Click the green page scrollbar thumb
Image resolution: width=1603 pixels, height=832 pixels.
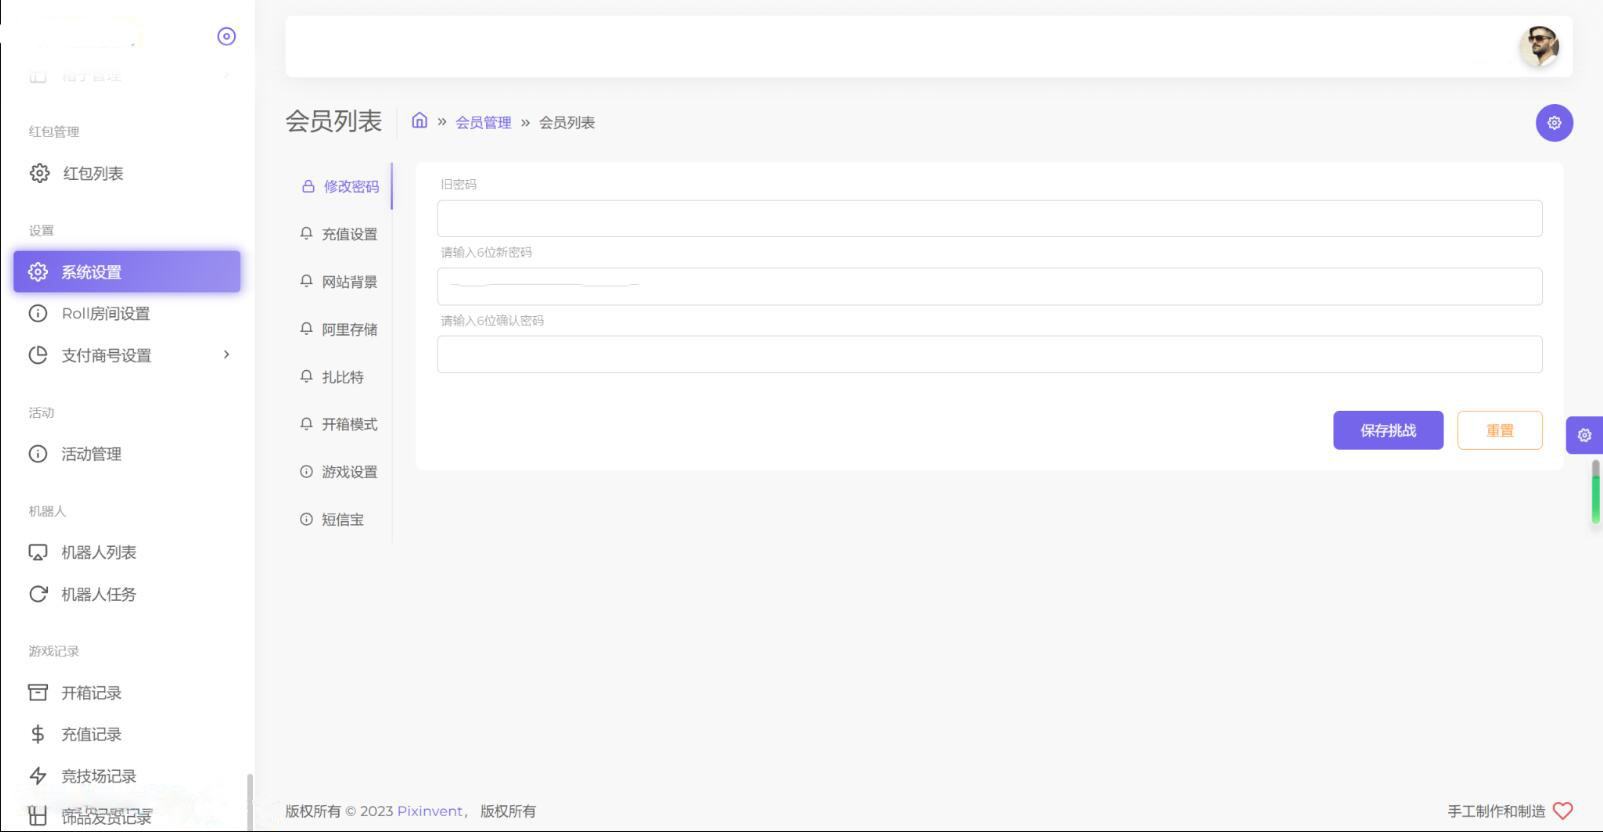[x=1596, y=491]
